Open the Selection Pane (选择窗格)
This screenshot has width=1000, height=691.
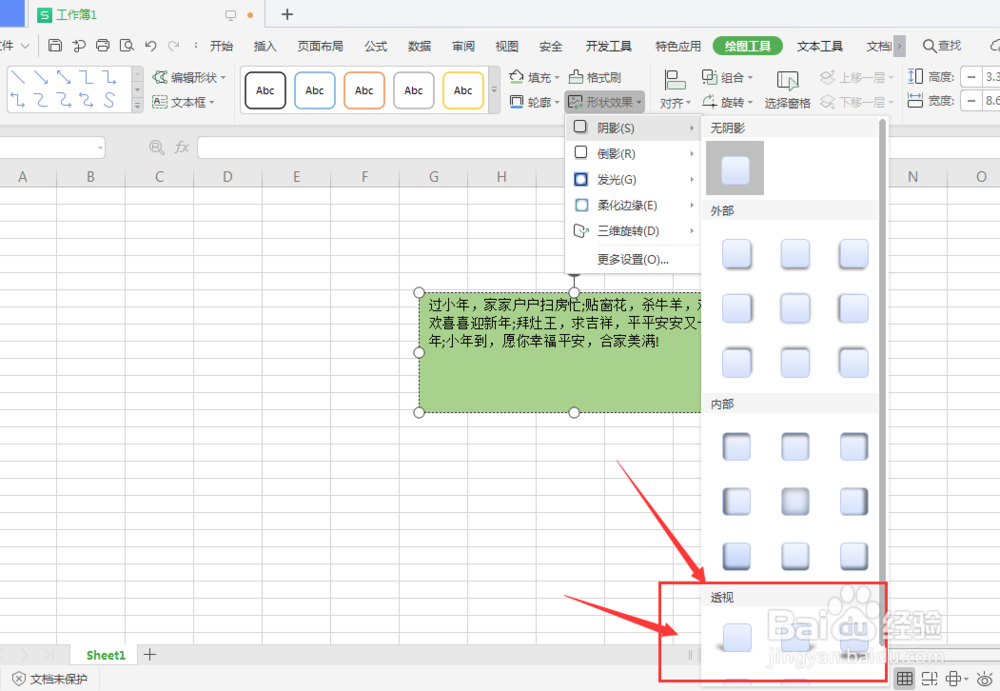point(787,90)
